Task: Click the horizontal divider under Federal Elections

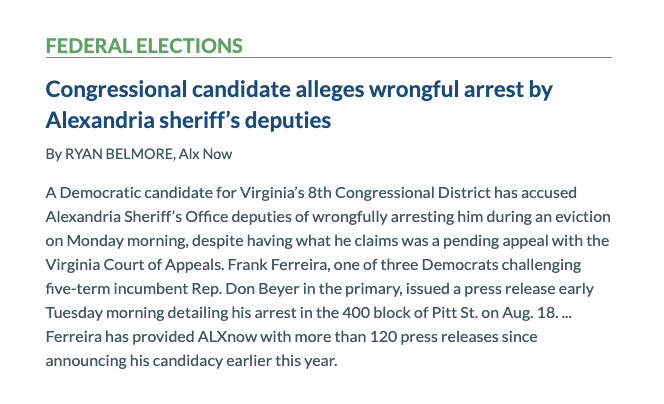Action: (x=330, y=58)
